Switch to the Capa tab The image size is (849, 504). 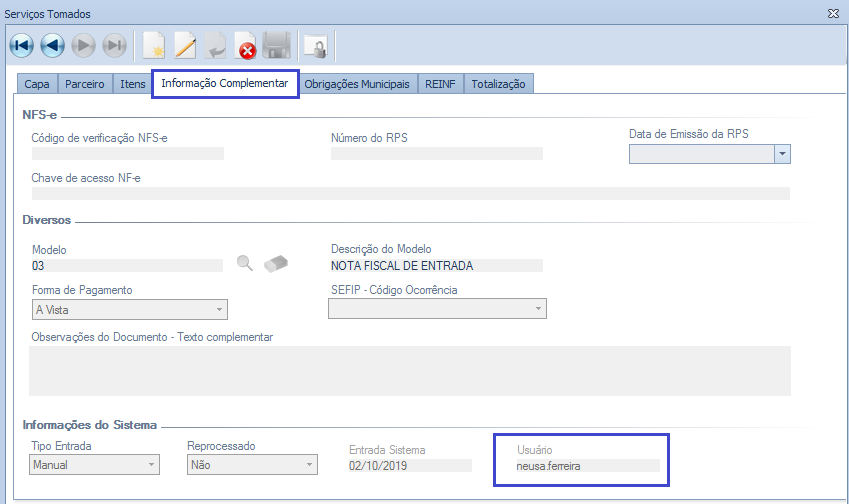[x=37, y=84]
